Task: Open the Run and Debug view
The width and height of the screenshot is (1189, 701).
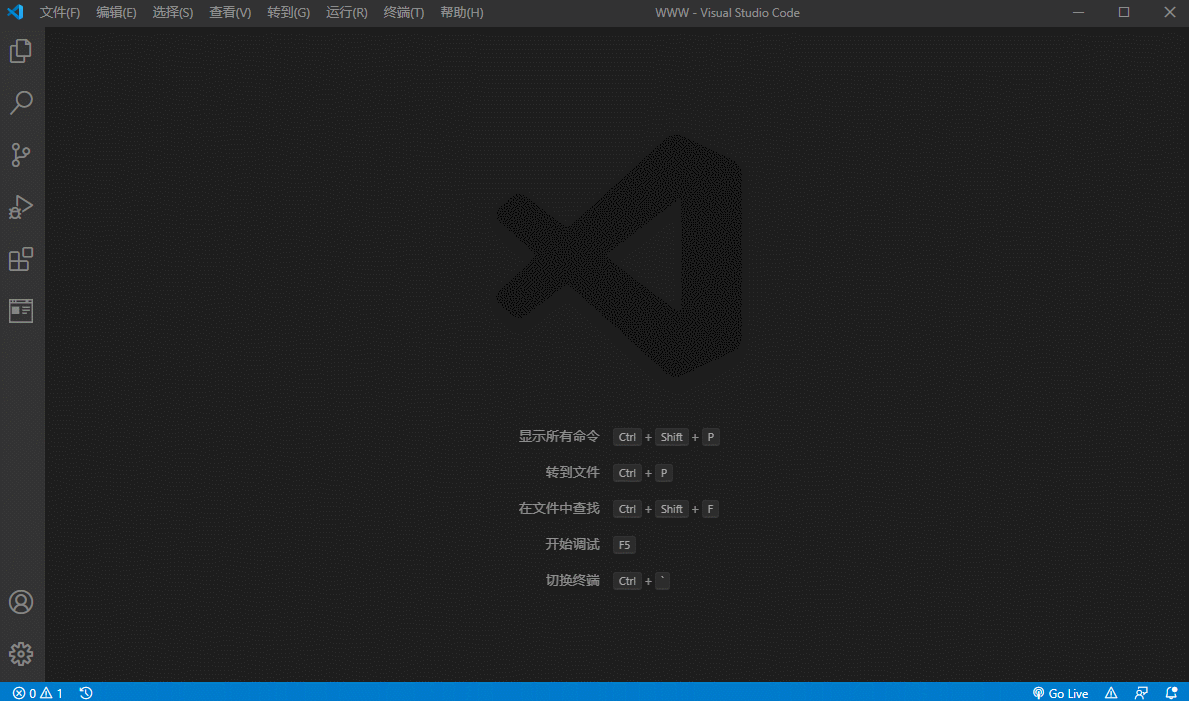Action: click(x=21, y=206)
